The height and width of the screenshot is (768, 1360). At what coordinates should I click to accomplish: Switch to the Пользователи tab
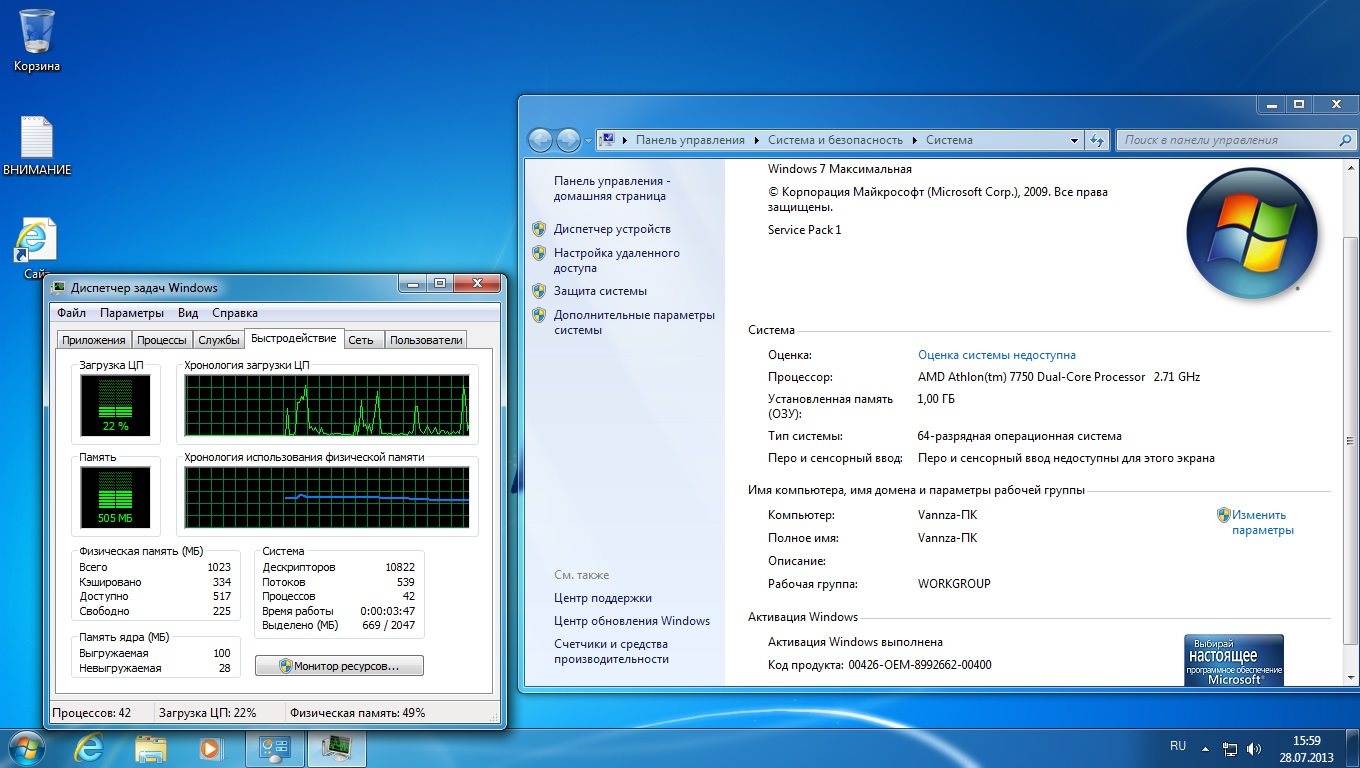click(426, 340)
